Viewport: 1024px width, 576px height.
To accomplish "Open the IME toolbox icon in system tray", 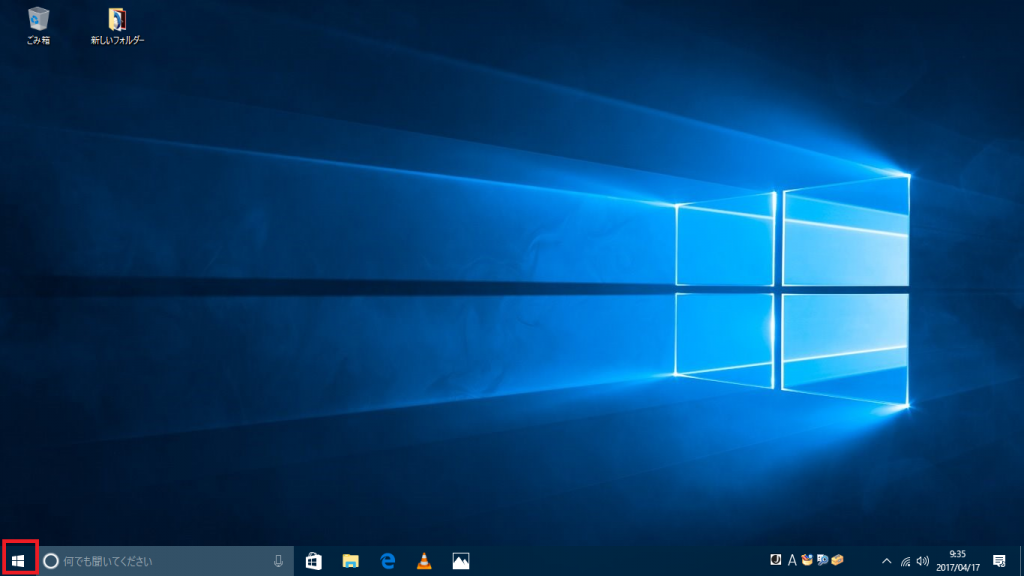I will pyautogui.click(x=838, y=560).
